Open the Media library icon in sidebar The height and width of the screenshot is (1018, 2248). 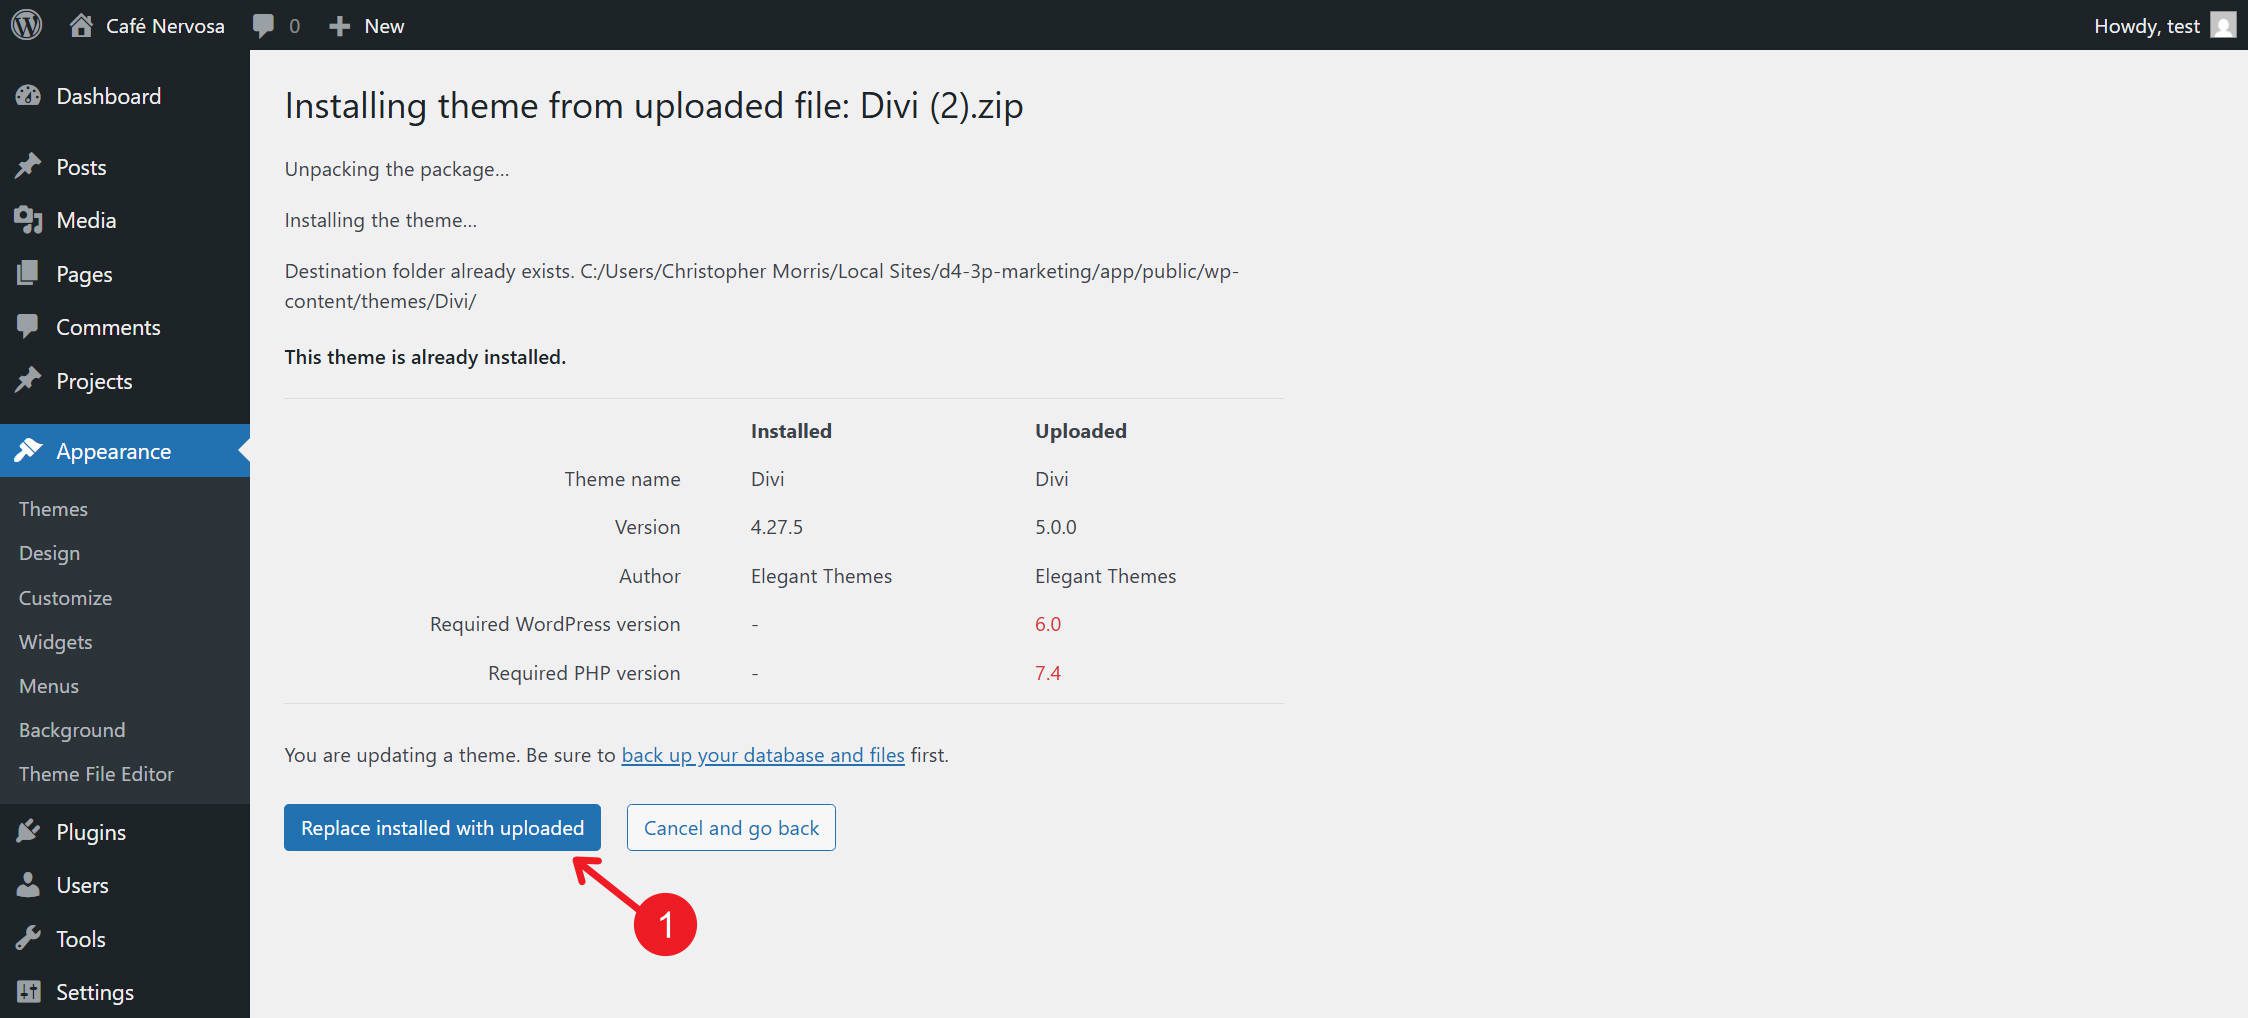[x=29, y=219]
